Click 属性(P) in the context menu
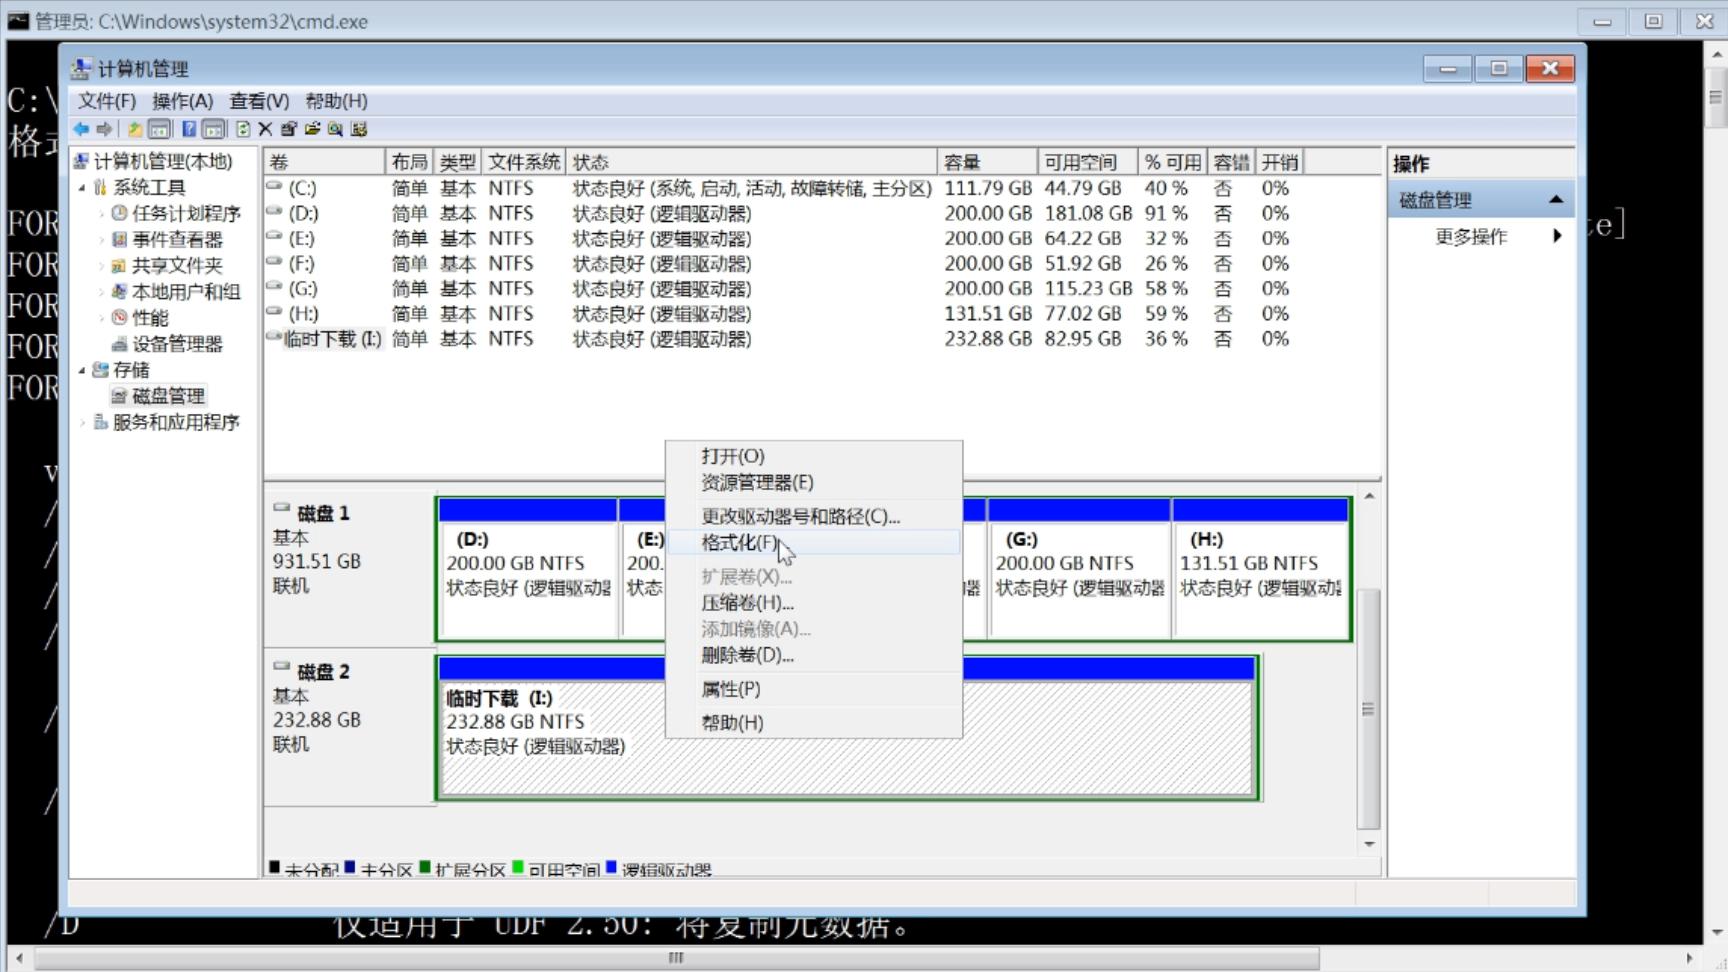 [729, 688]
